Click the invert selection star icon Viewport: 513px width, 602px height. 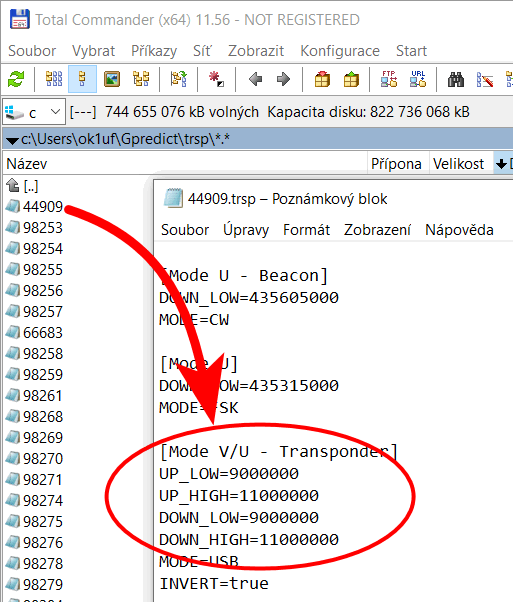tap(216, 79)
